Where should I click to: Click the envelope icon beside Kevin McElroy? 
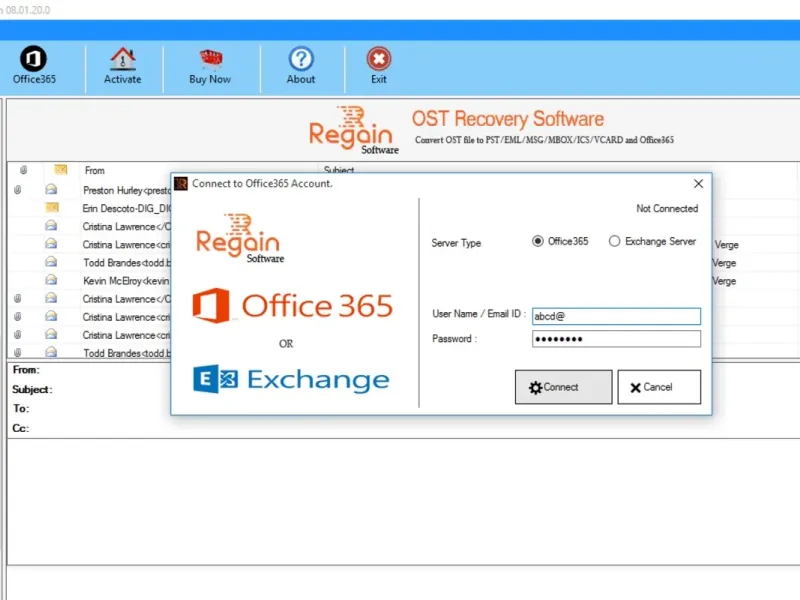pos(51,280)
